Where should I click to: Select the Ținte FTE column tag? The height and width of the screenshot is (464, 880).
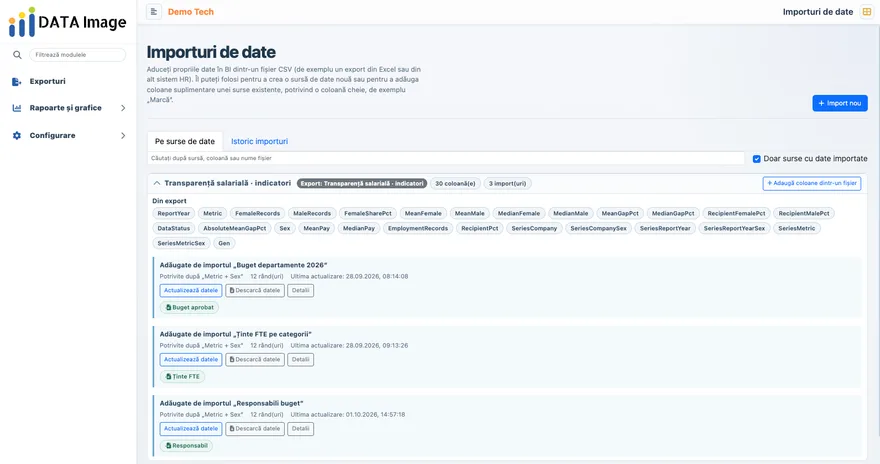(x=182, y=376)
